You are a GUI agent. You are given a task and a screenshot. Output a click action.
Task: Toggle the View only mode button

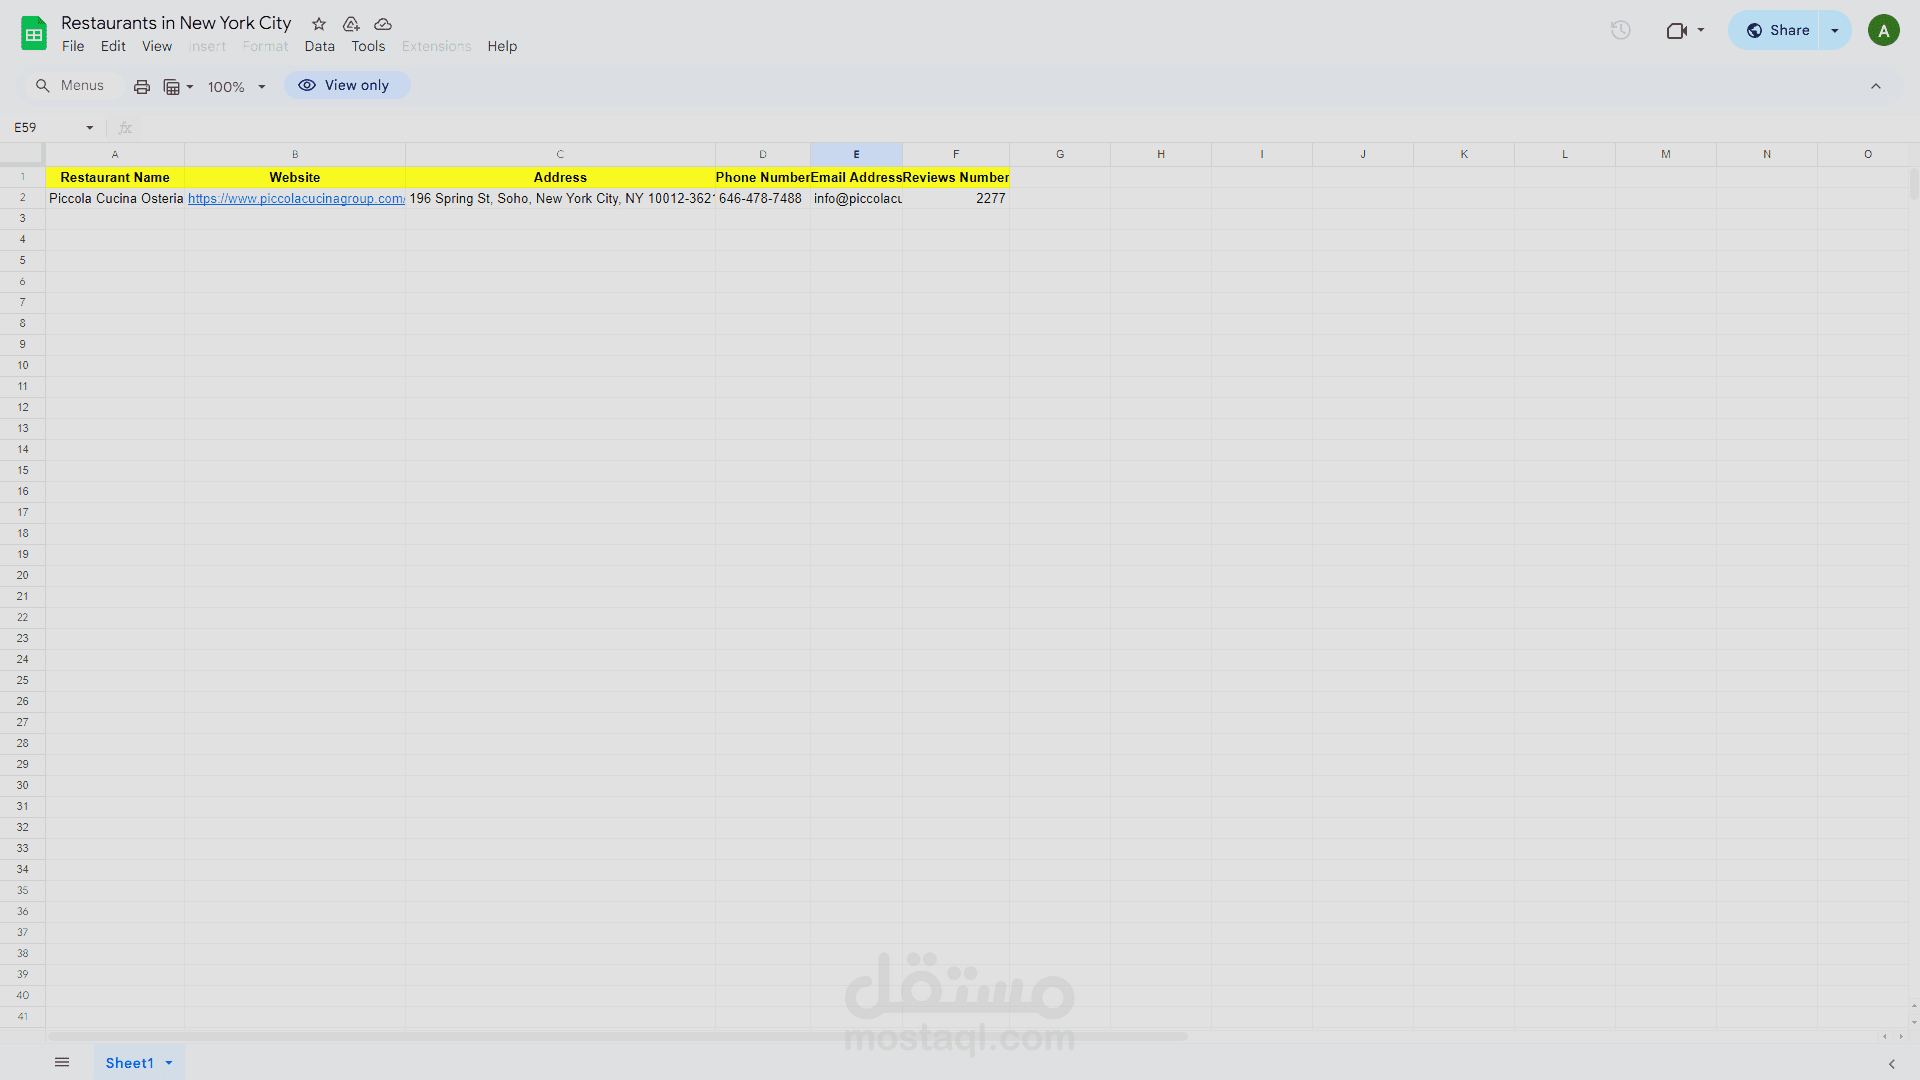click(x=346, y=85)
